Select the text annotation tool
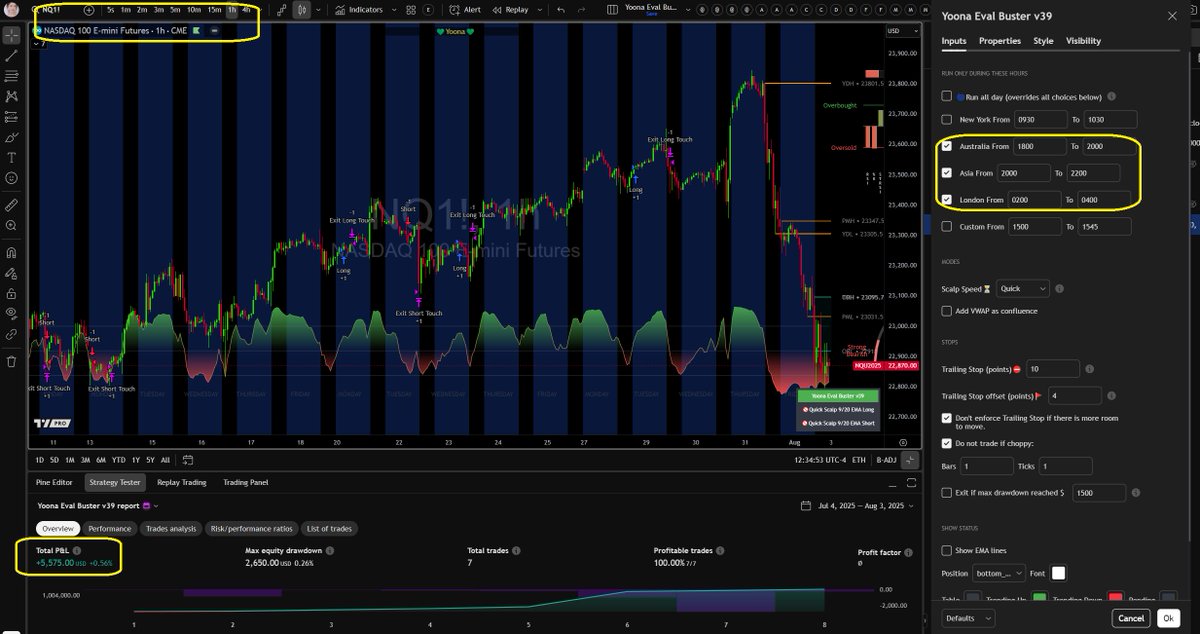 pos(11,157)
